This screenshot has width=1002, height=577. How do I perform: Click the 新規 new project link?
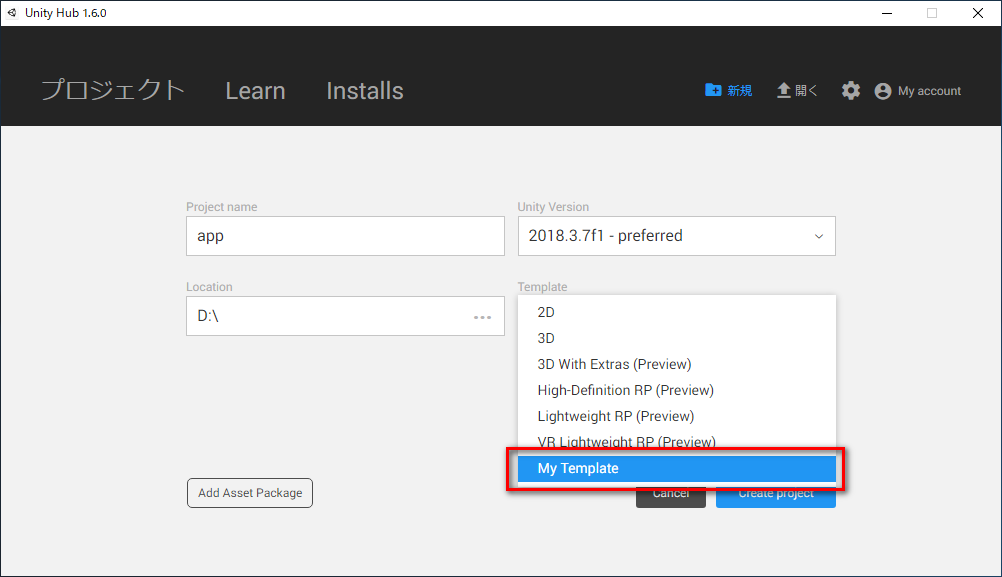point(739,91)
